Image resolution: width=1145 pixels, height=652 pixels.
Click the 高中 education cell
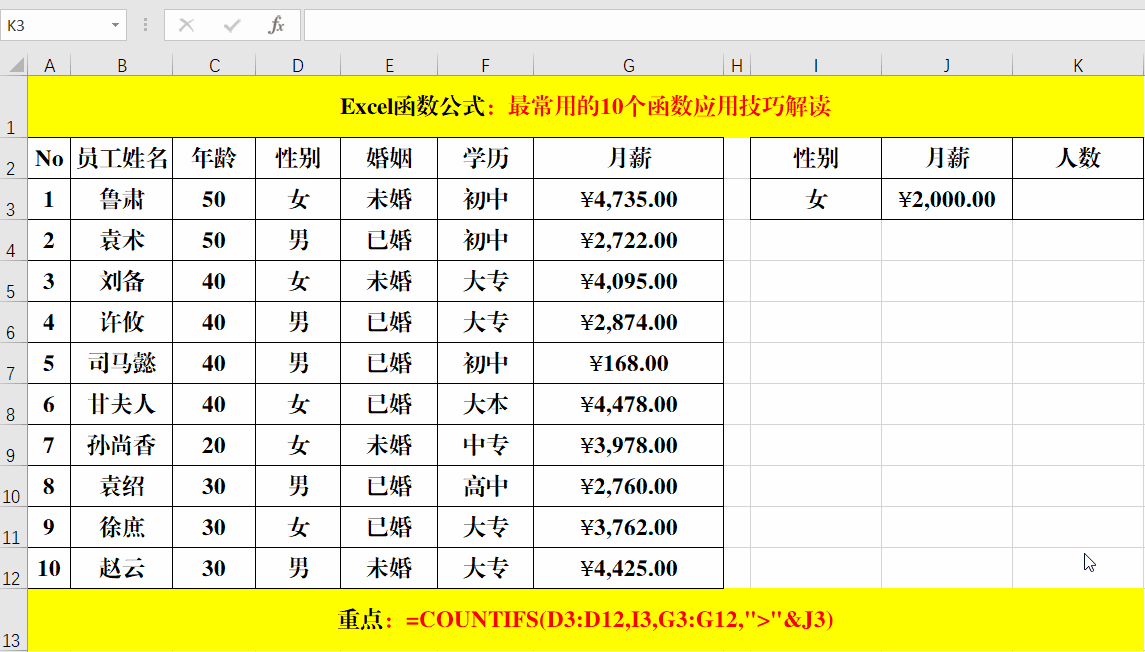pyautogui.click(x=486, y=486)
